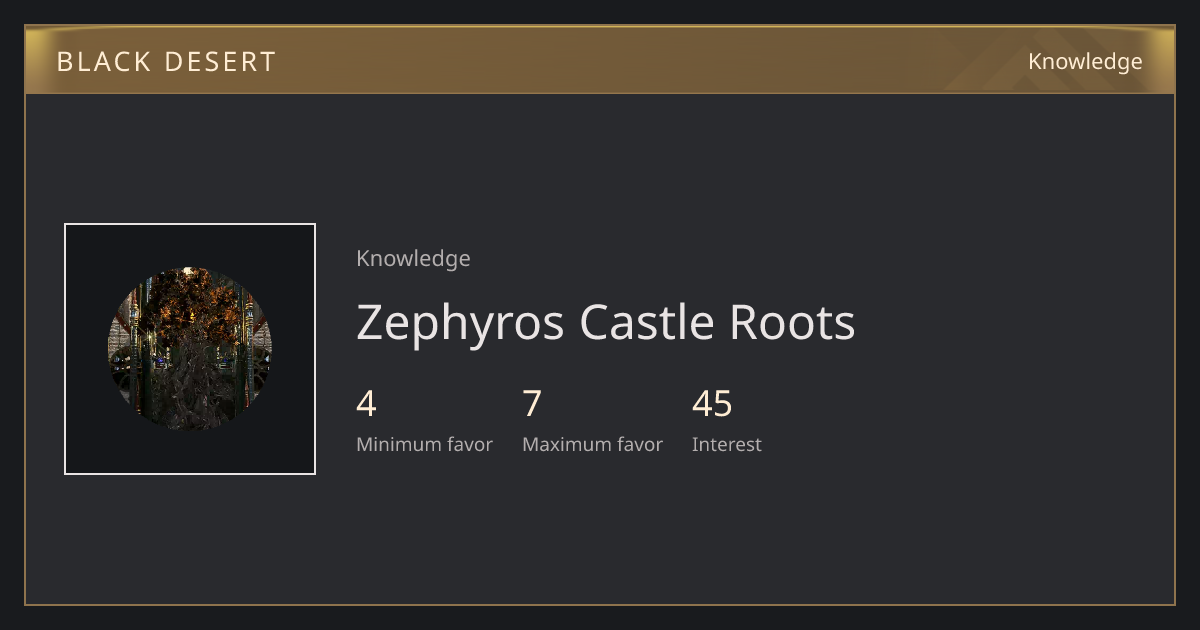Screen dimensions: 1200x630
Task: Click the golden header banner
Action: (600, 60)
